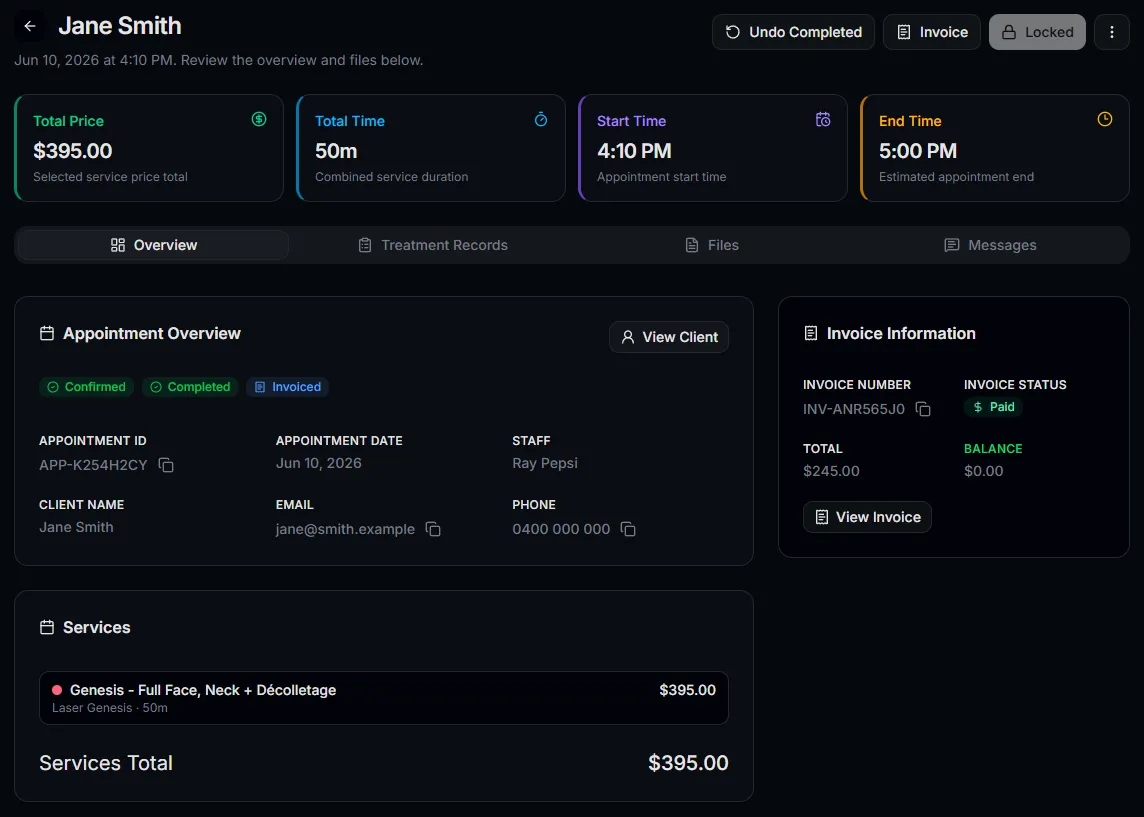Click the invoice number text INV-ANR565J0

click(854, 409)
